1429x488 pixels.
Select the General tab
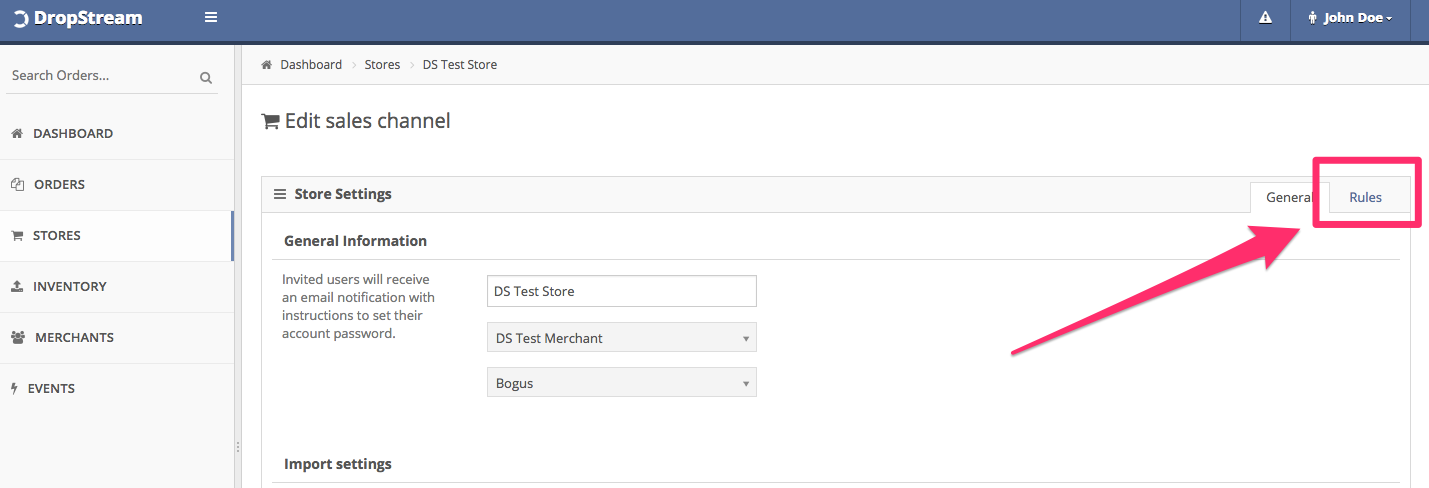(x=1290, y=197)
